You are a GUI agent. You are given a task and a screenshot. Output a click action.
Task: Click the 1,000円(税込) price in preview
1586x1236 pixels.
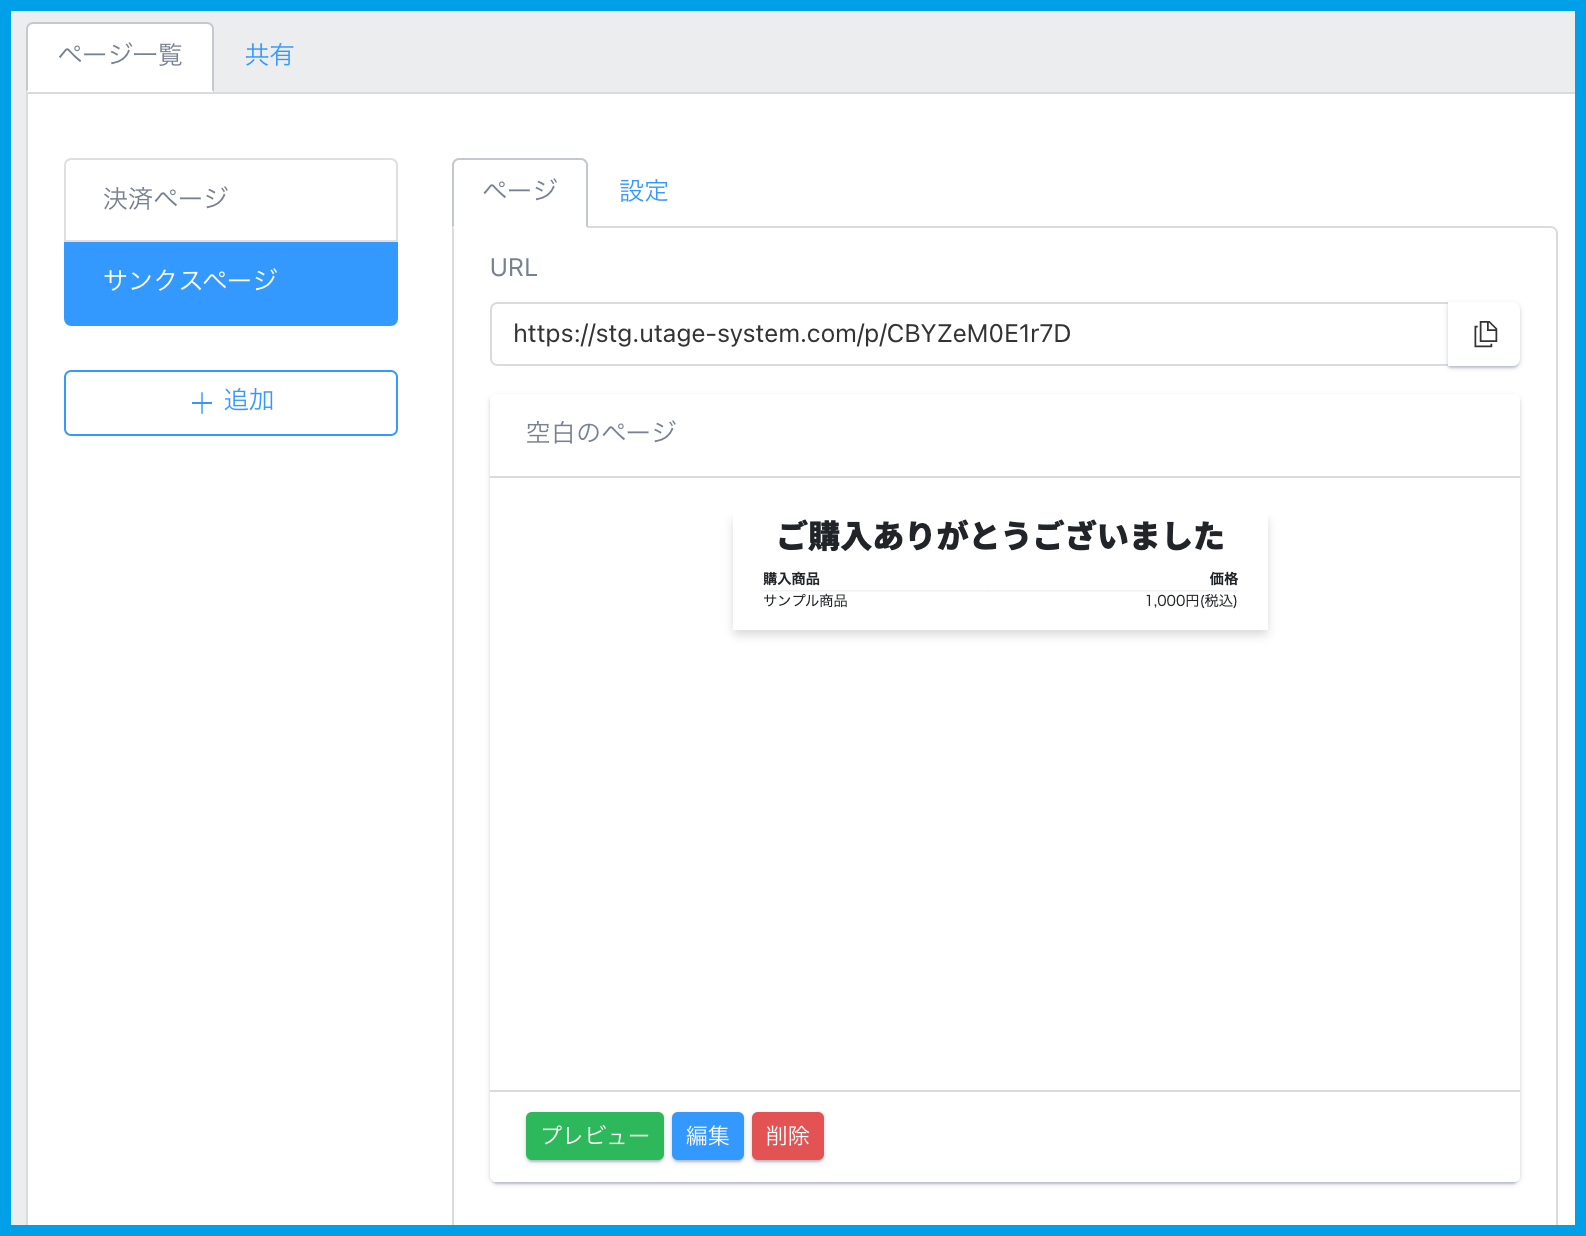pyautogui.click(x=1191, y=601)
